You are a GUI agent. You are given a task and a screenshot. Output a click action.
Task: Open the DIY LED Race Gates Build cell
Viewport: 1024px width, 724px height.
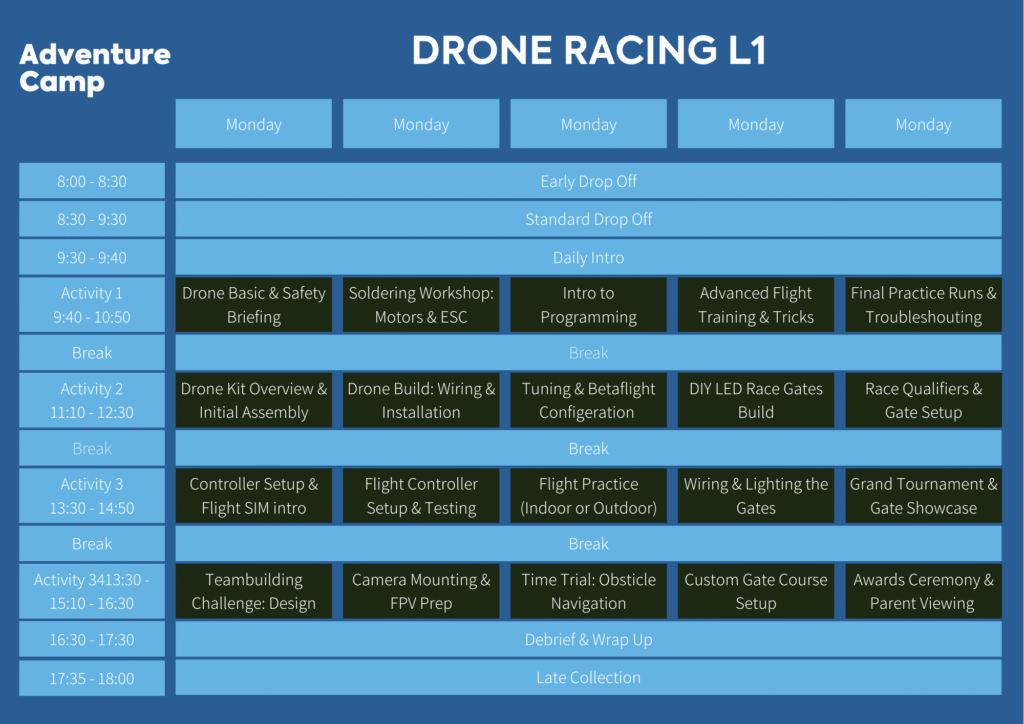click(756, 400)
